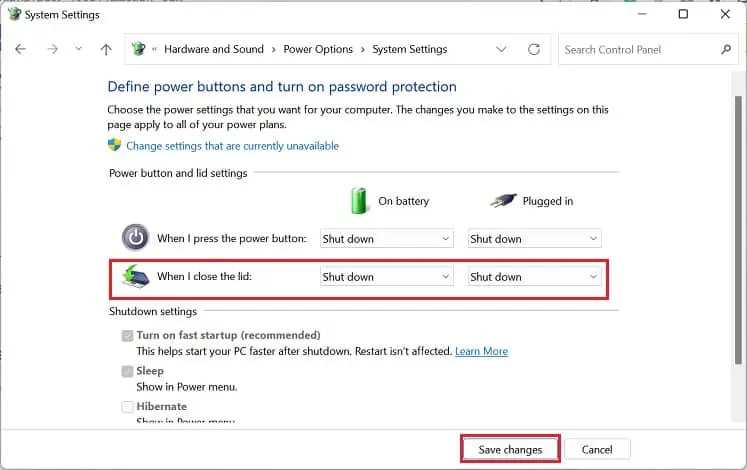Go to Hardware and Sound breadcrumb
The height and width of the screenshot is (470, 747).
coord(214,49)
